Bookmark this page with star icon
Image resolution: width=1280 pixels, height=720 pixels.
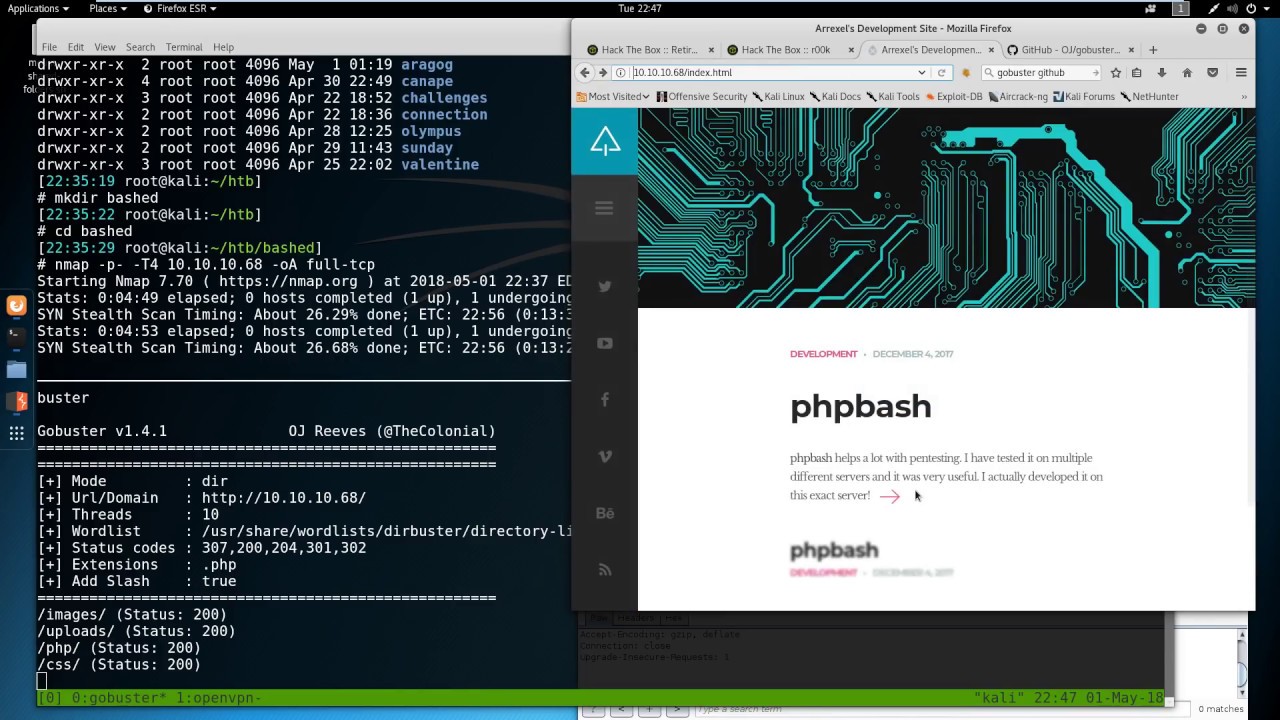1116,72
